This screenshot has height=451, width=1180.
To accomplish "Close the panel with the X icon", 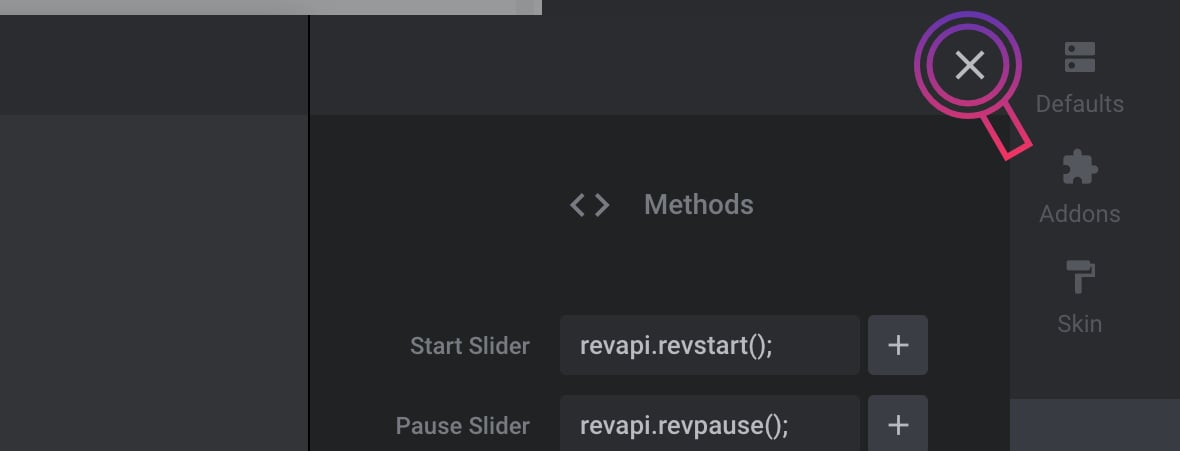I will point(969,66).
